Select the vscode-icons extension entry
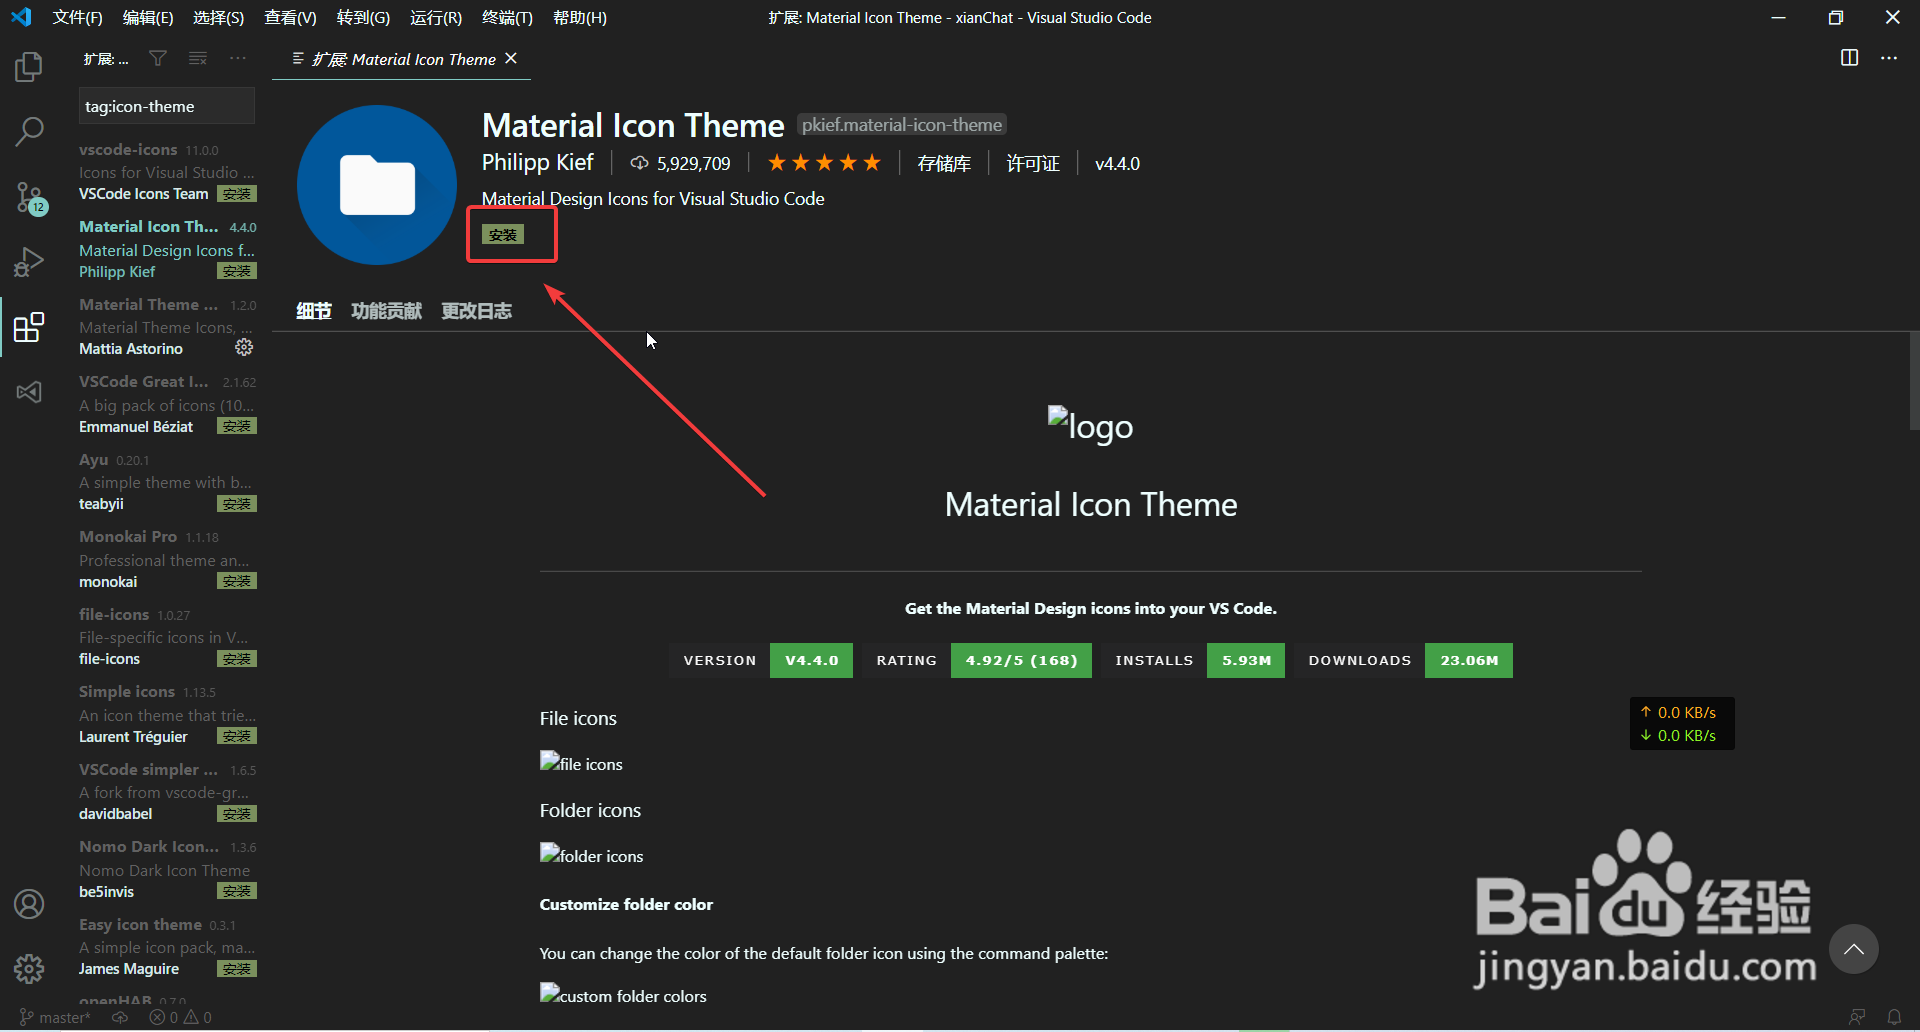The image size is (1920, 1032). pos(167,171)
